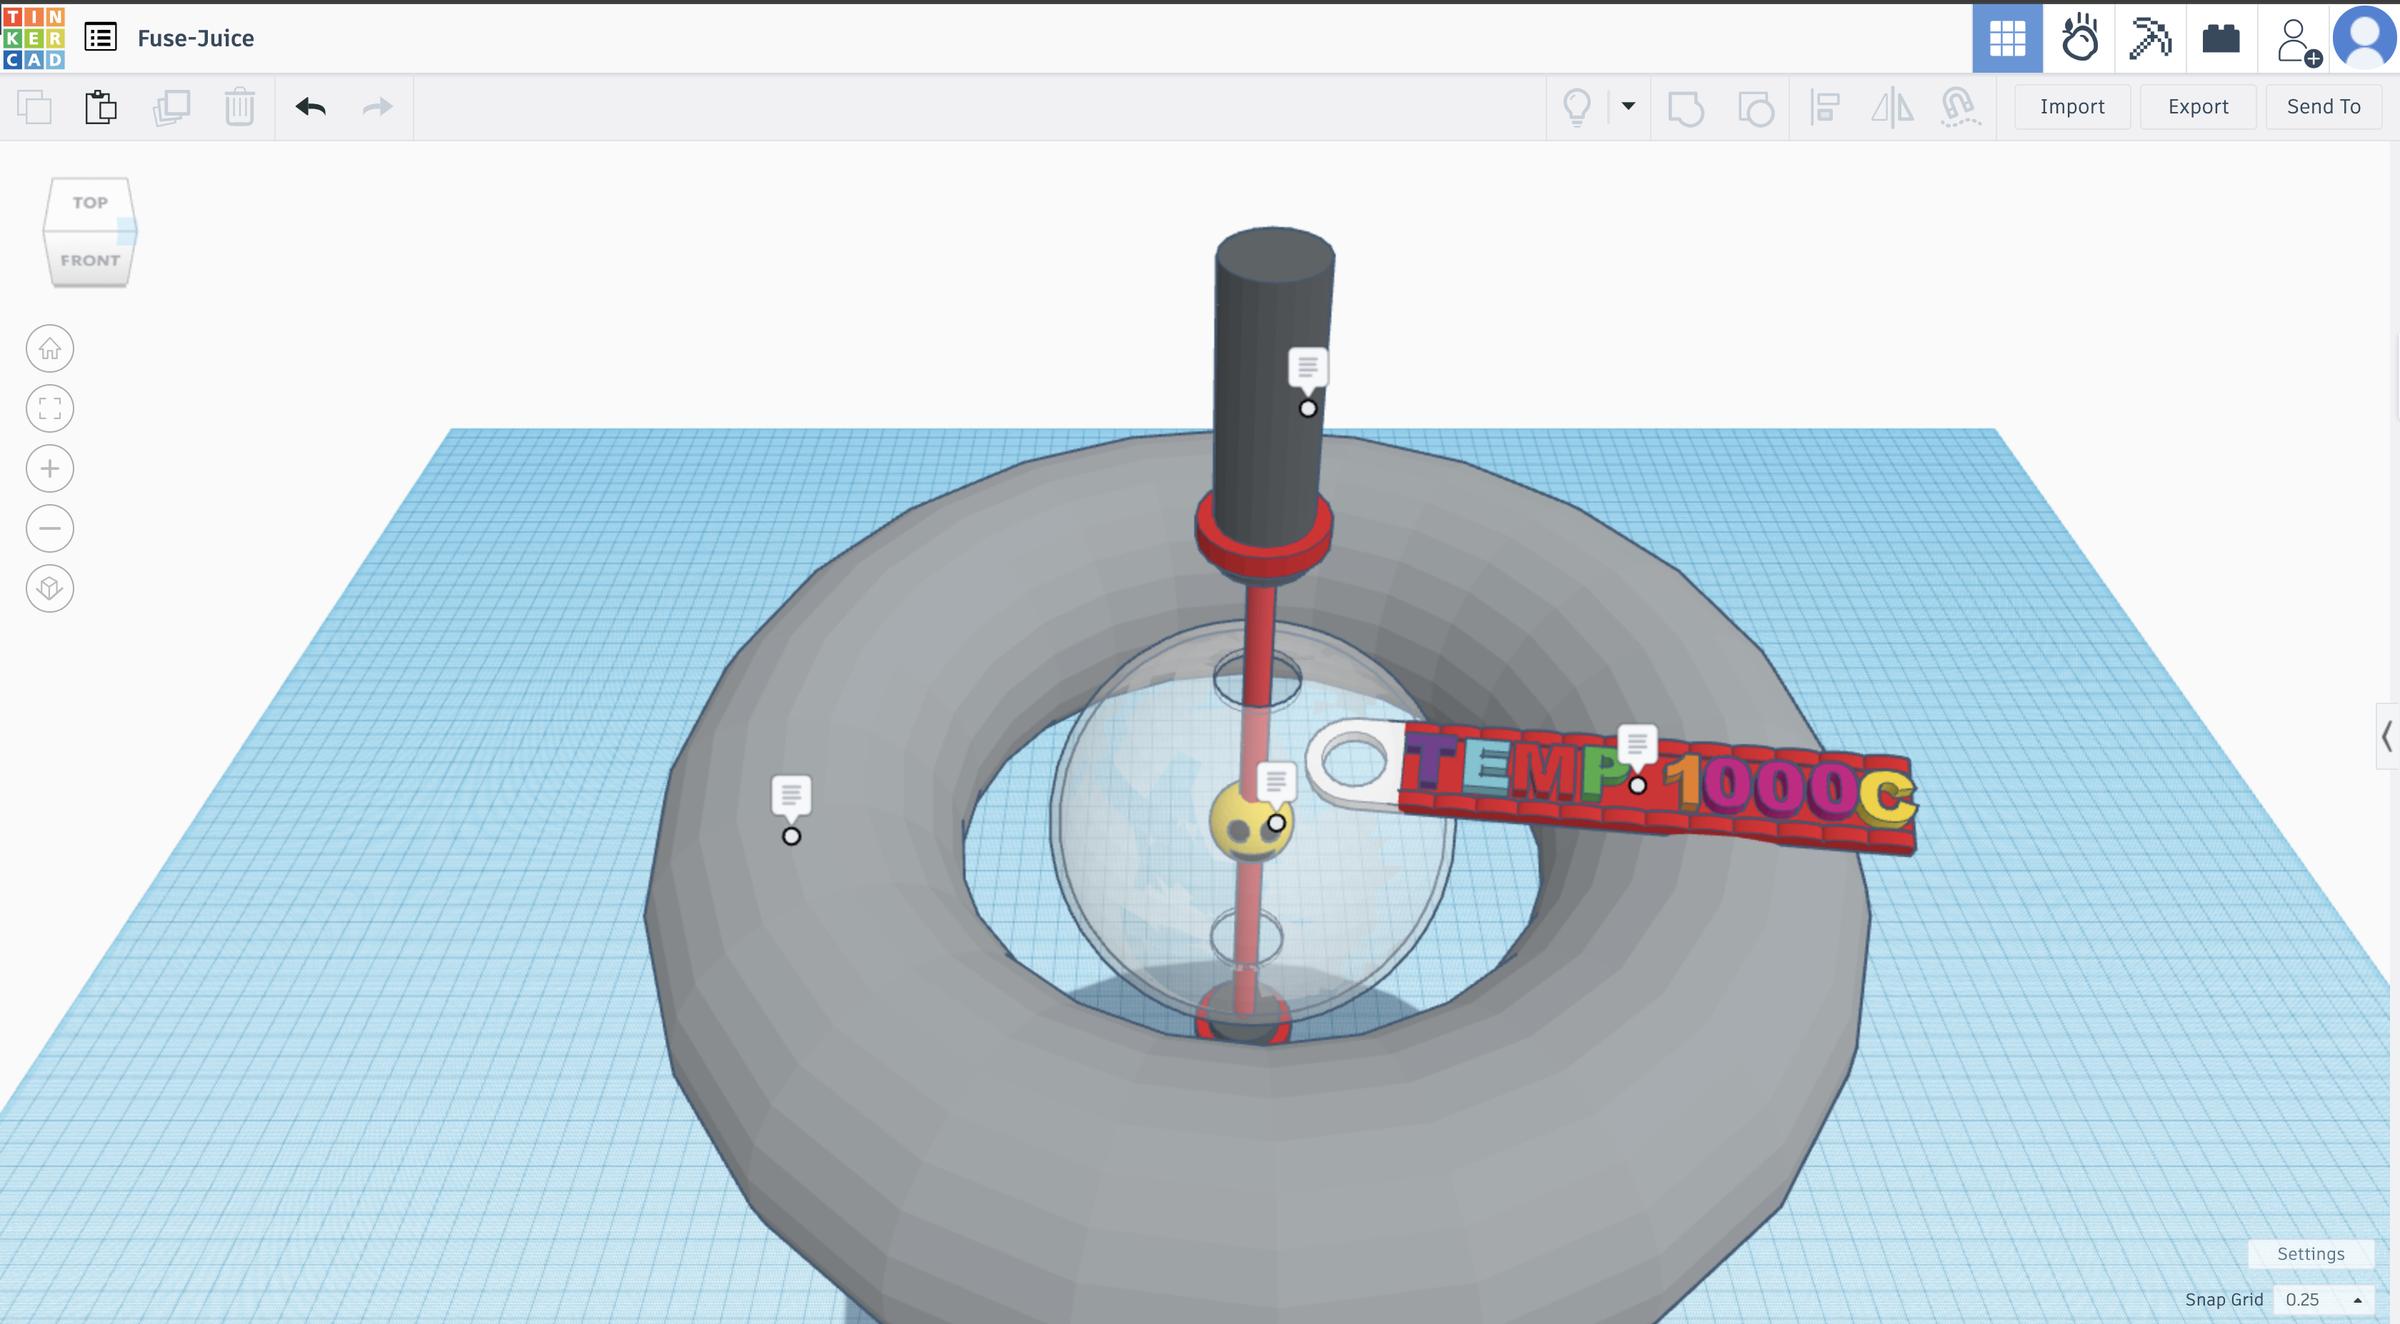Viewport: 2400px width, 1324px height.
Task: Toggle hidden objects with the lightbulb icon
Action: coord(1578,107)
